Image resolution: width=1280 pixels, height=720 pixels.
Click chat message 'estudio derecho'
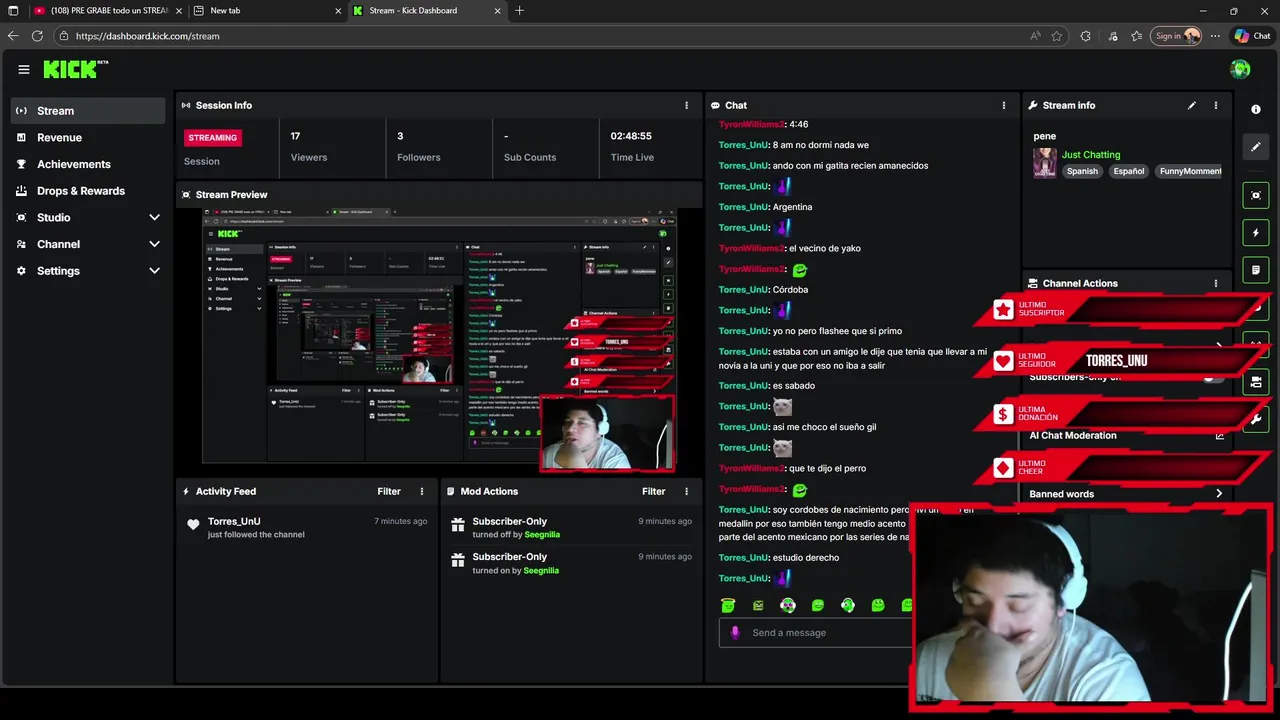click(x=806, y=557)
